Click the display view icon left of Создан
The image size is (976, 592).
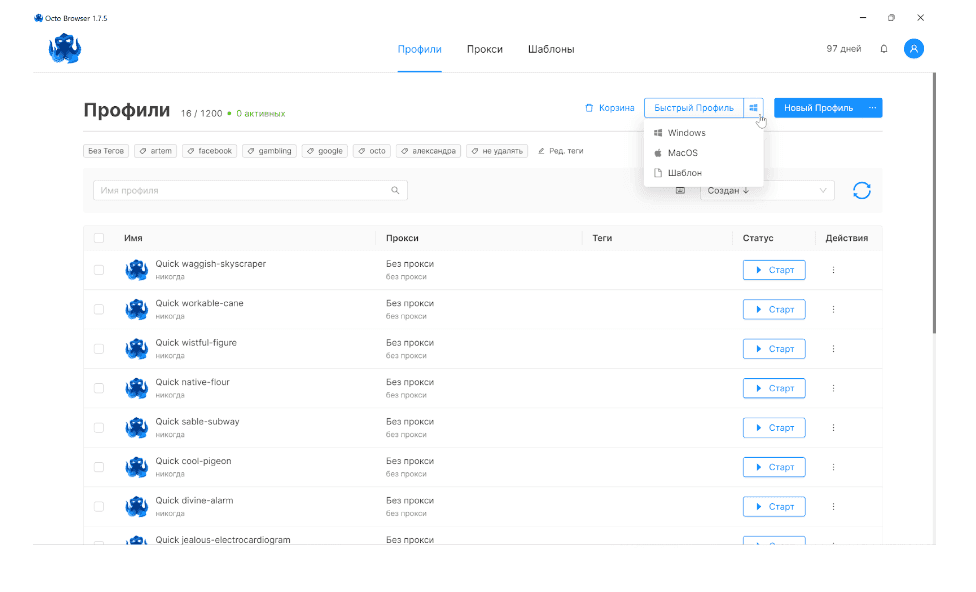tap(680, 190)
